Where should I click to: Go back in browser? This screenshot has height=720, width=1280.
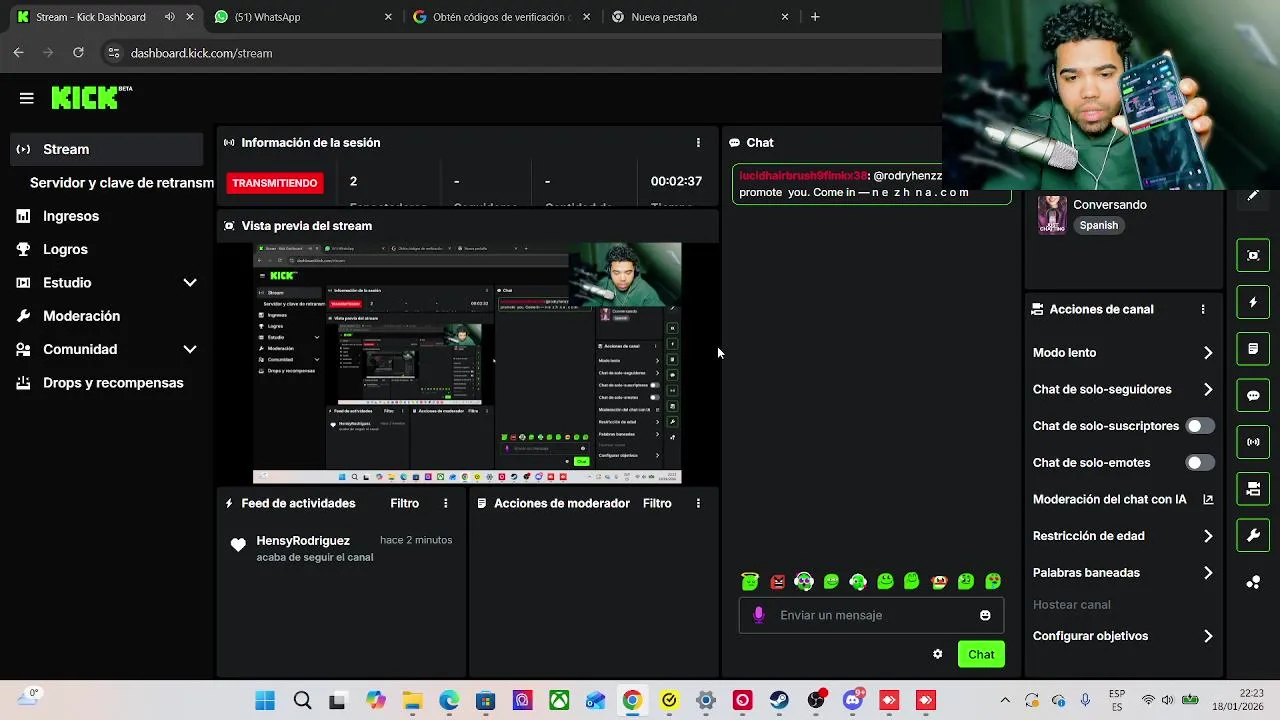pos(19,53)
